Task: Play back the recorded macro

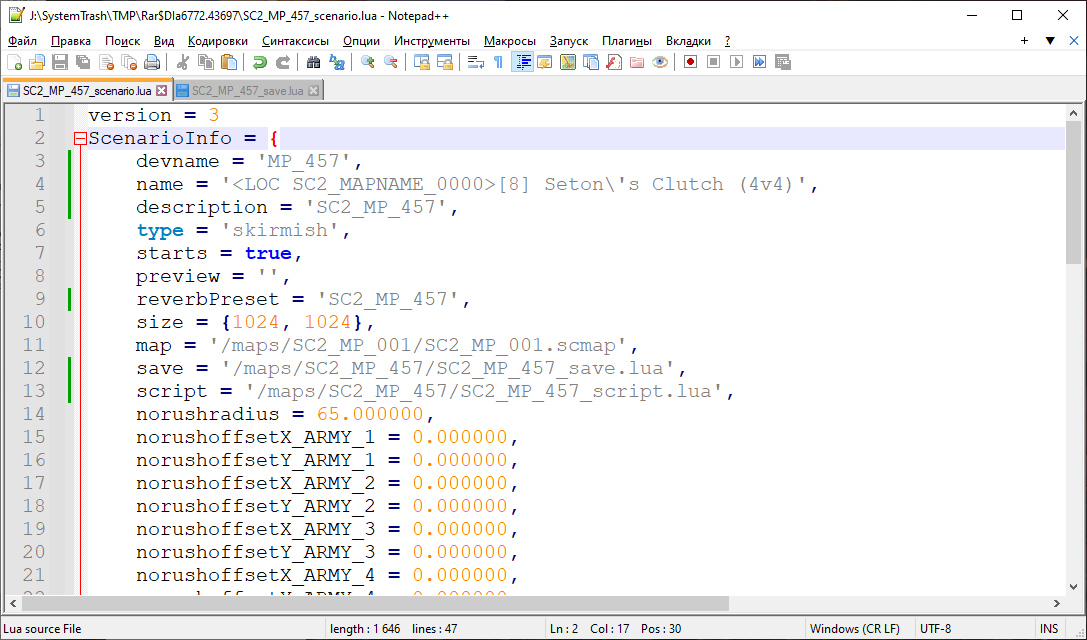Action: (736, 62)
